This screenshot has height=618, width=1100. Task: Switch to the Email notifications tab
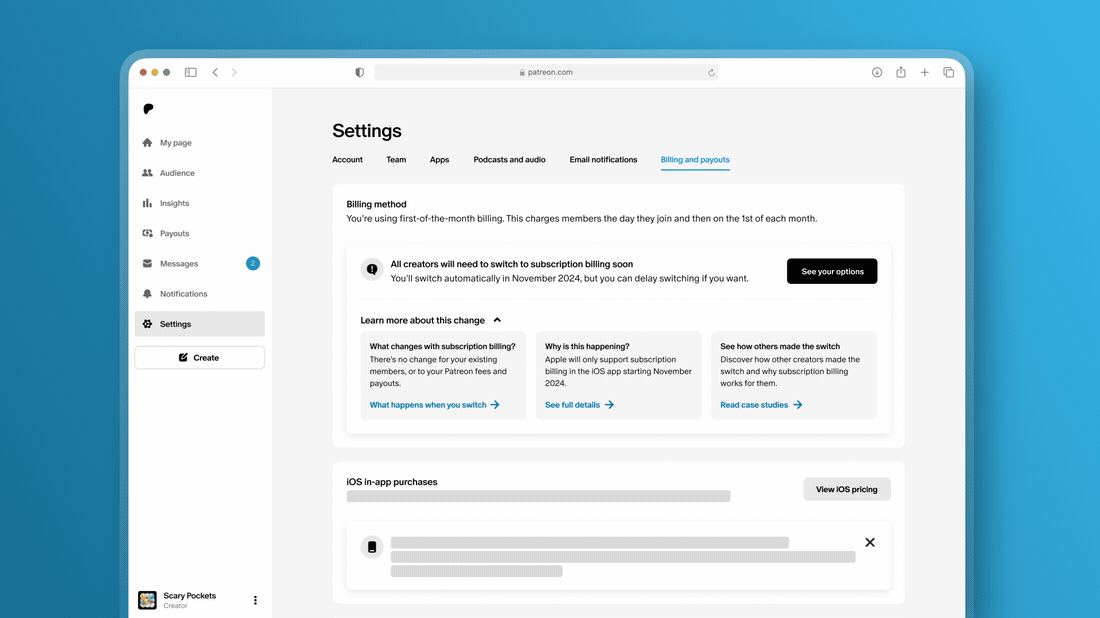[603, 160]
